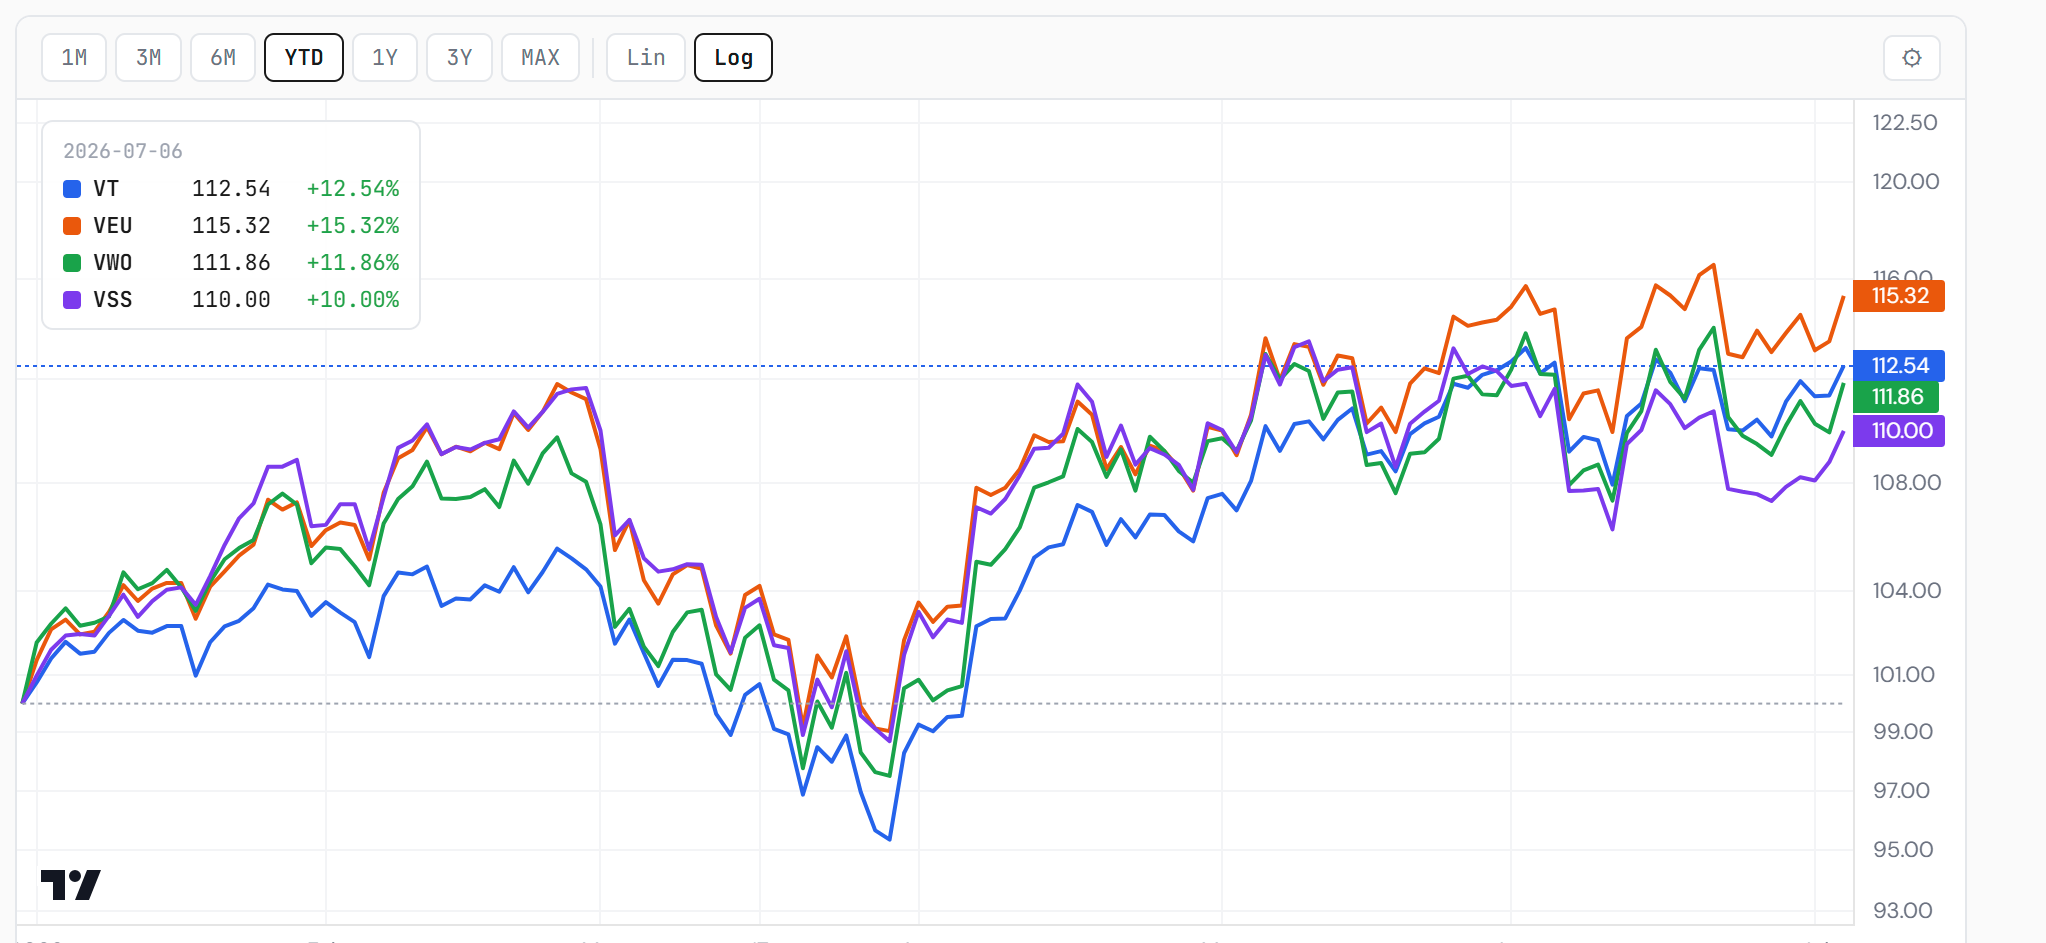
Task: Click the 2026-07-06 date in legend
Action: 123,151
